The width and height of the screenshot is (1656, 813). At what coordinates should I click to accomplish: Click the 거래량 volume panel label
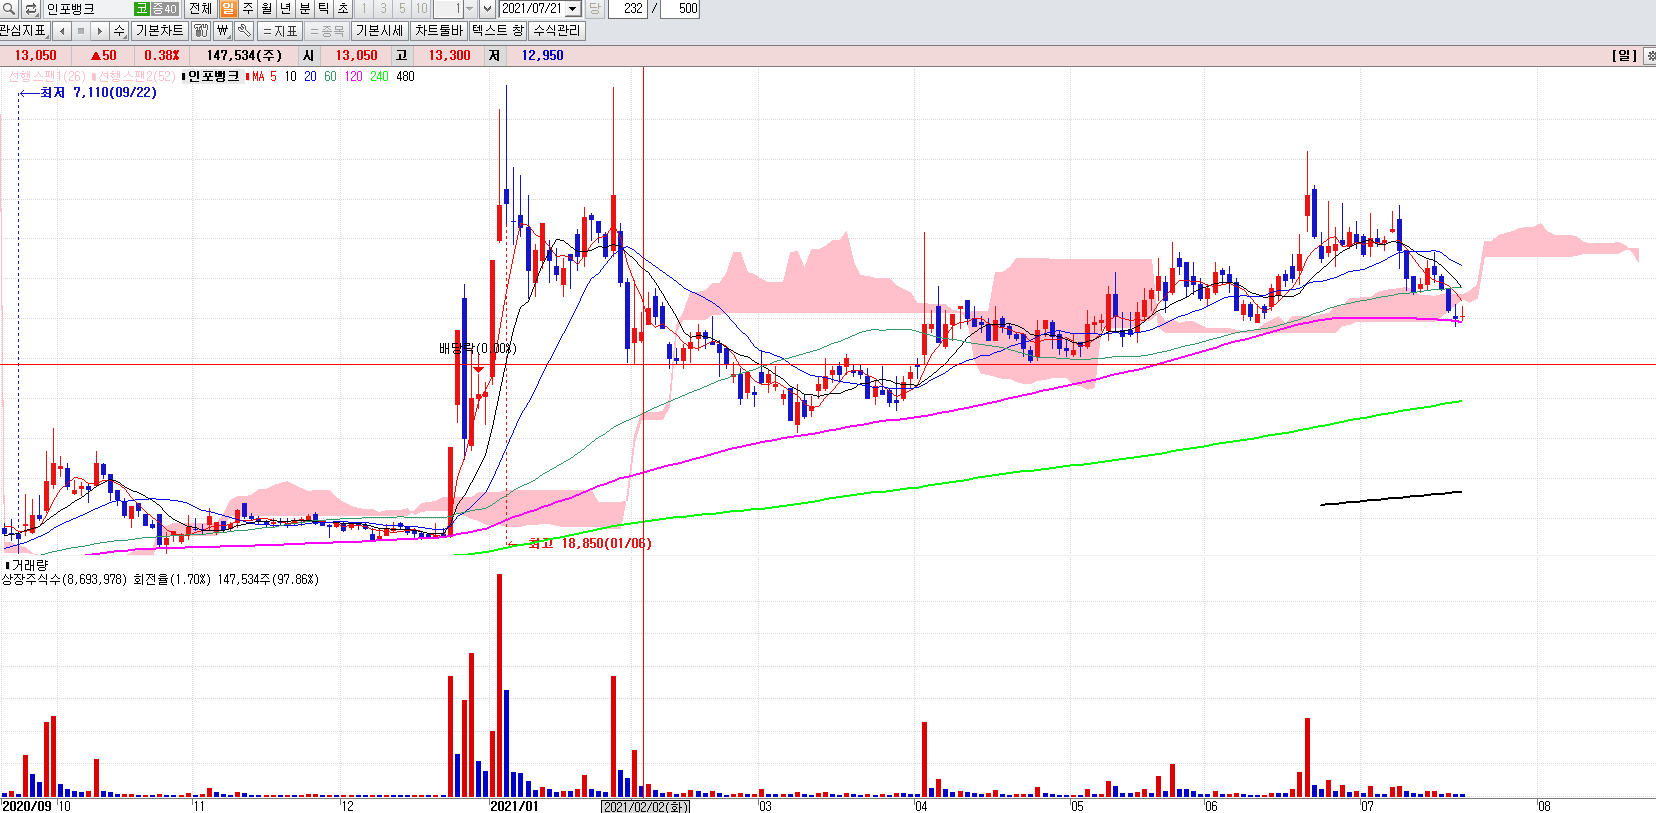click(29, 565)
